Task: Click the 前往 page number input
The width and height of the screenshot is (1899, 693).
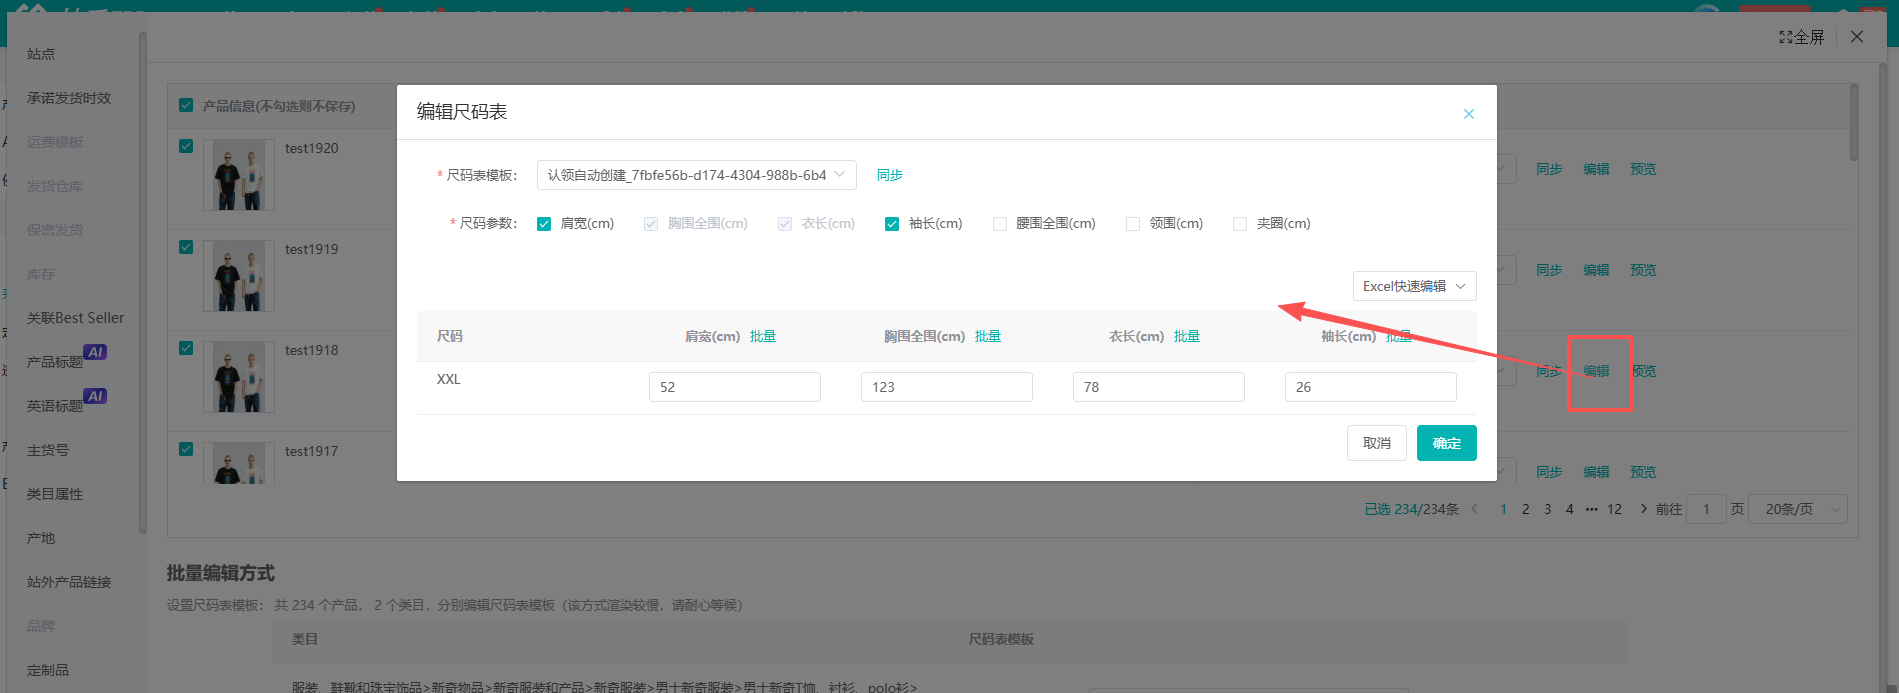Action: tap(1706, 509)
